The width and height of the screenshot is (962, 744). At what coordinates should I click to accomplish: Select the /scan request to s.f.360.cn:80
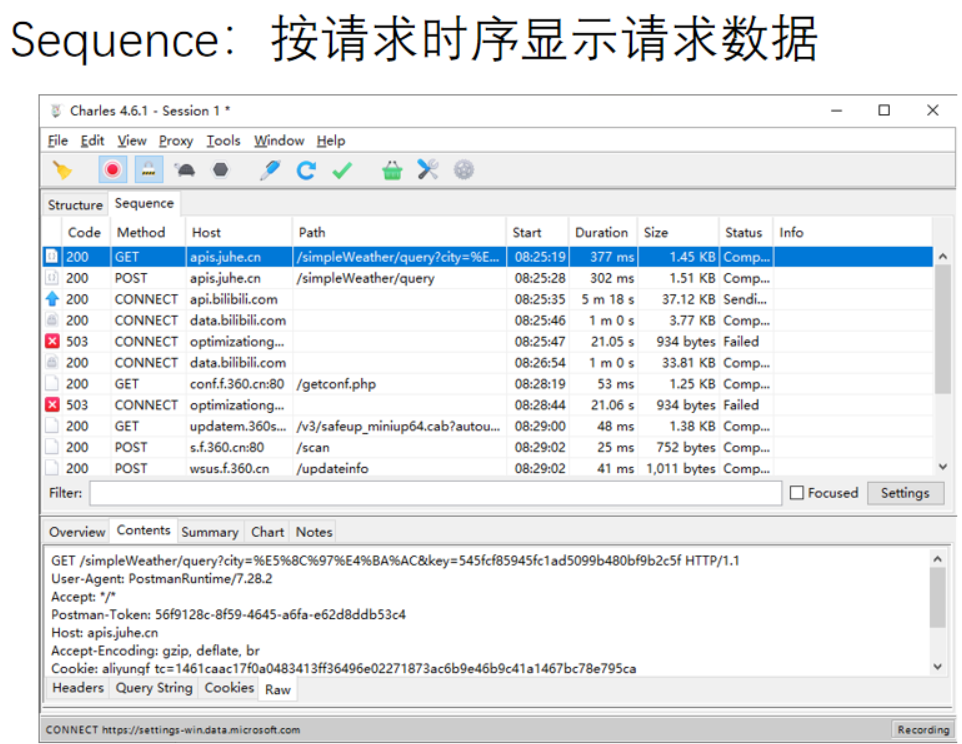tap(488, 447)
